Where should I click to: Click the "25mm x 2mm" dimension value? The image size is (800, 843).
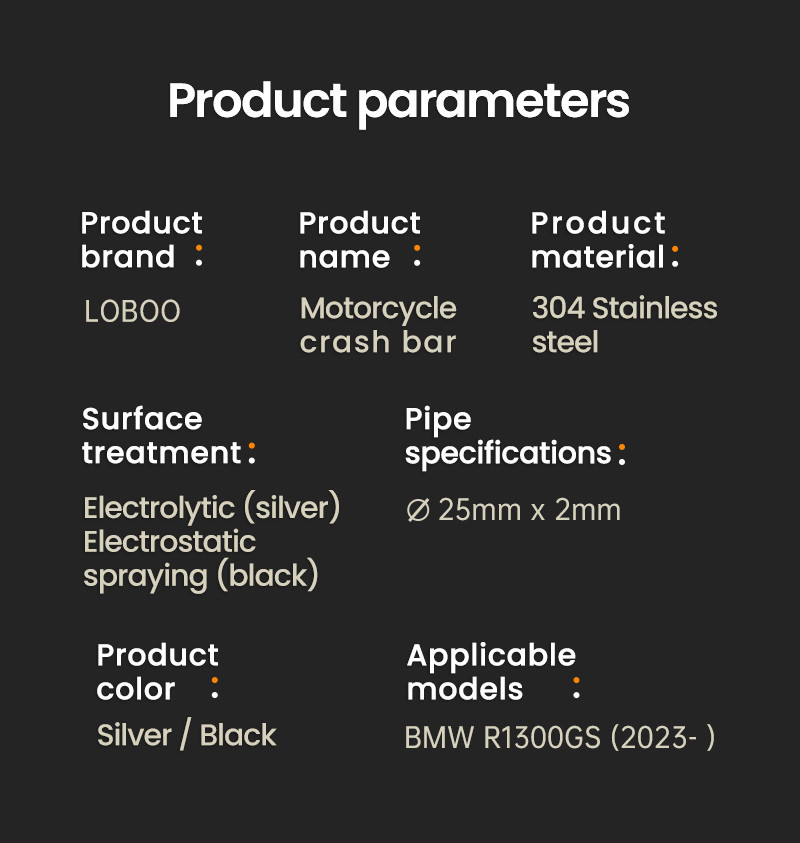pyautogui.click(x=530, y=510)
